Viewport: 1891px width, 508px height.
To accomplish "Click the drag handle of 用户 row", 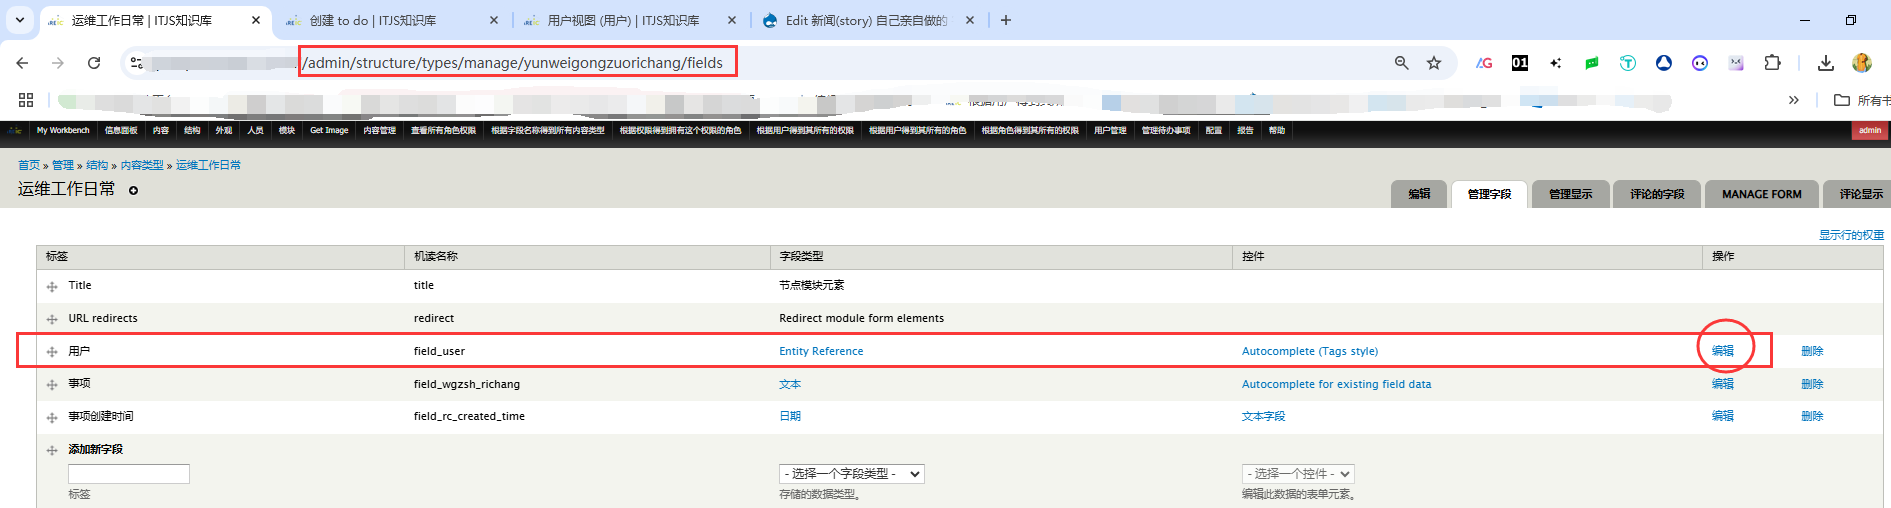I will coord(52,352).
